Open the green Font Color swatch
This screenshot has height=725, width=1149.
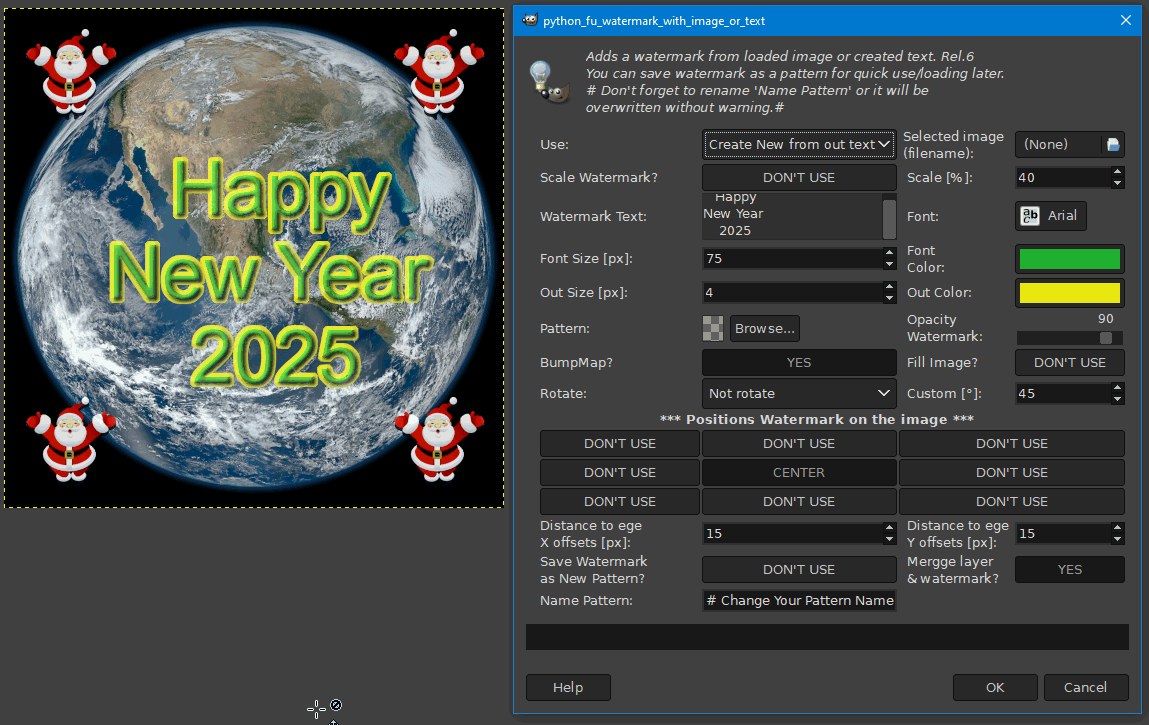tap(1070, 259)
